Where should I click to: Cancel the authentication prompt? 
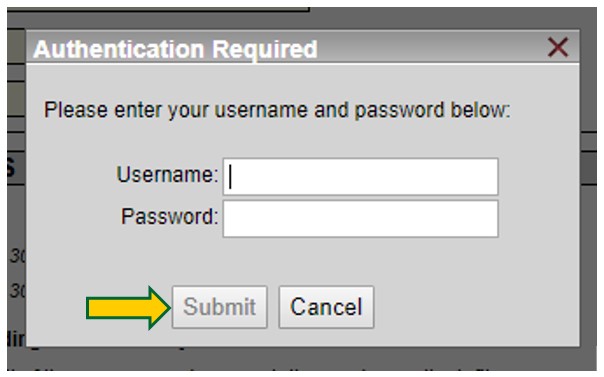coord(326,307)
